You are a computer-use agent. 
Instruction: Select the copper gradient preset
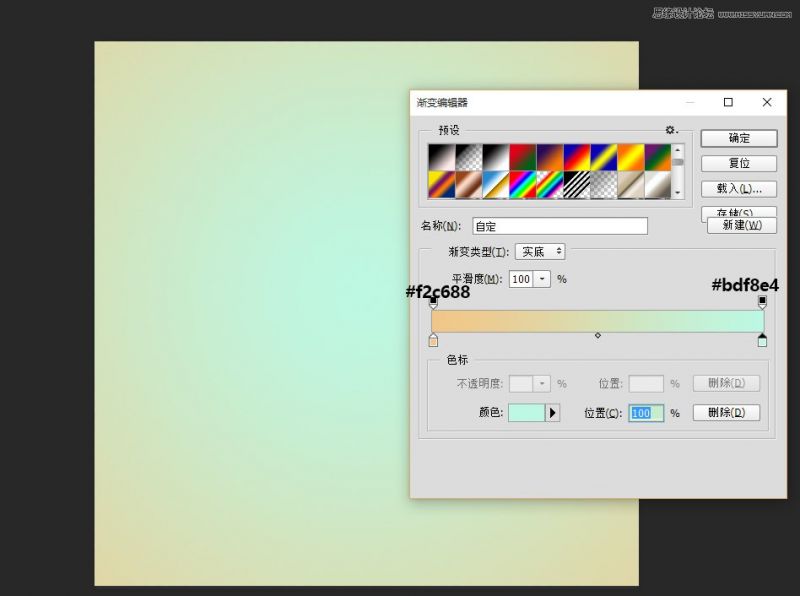(x=469, y=184)
